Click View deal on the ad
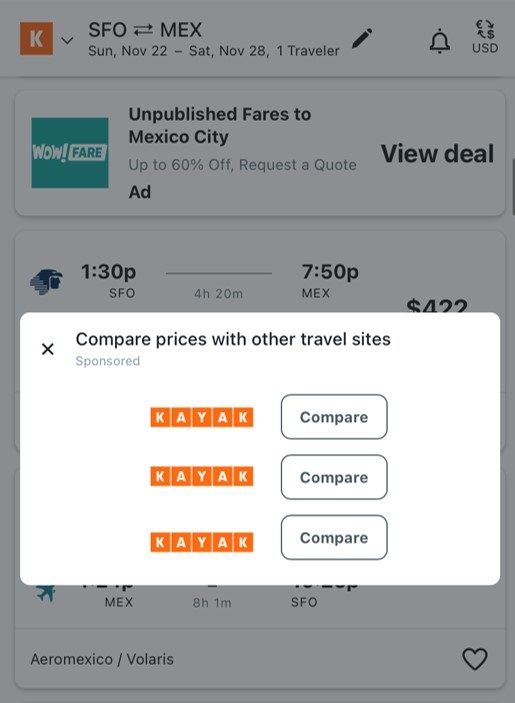515x703 pixels. click(x=437, y=154)
